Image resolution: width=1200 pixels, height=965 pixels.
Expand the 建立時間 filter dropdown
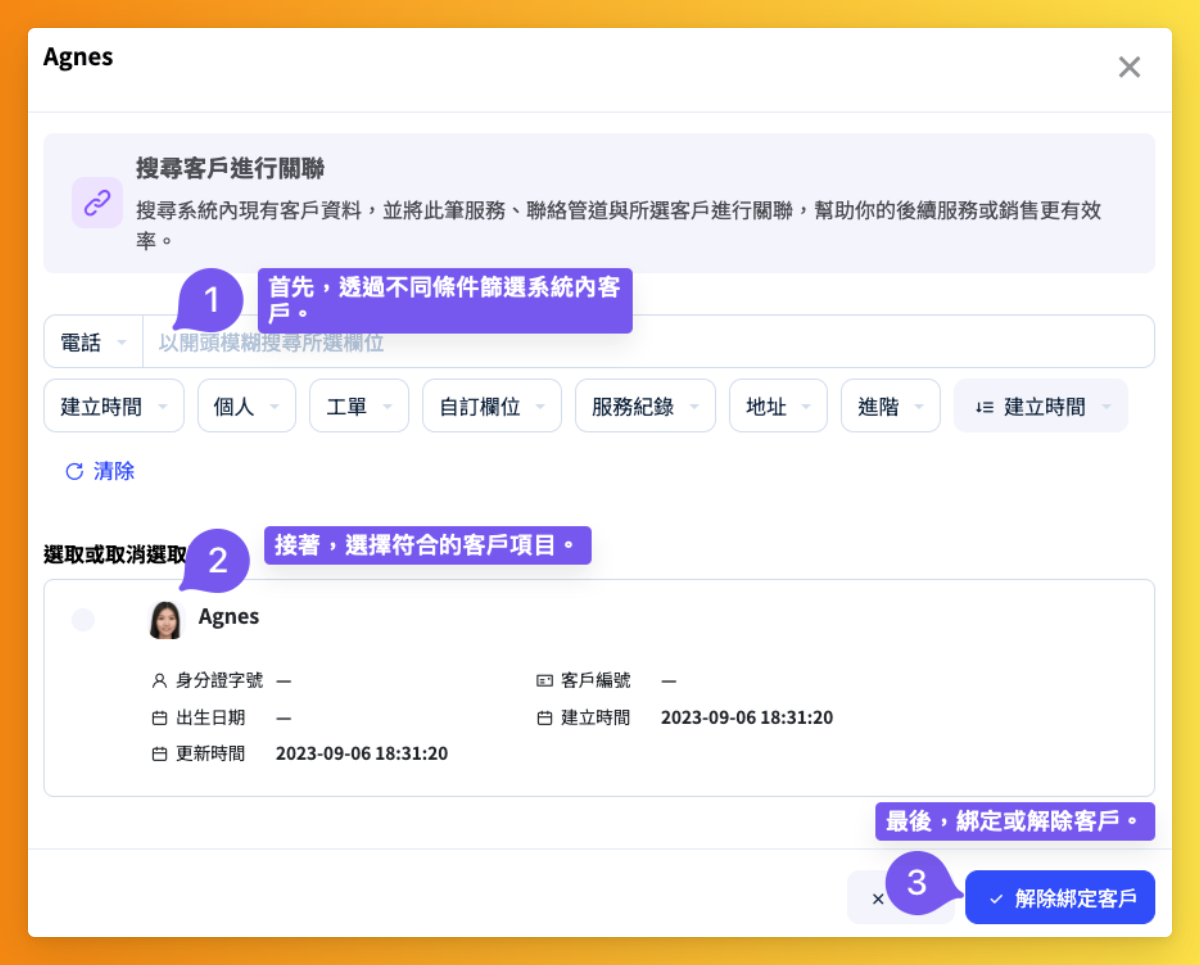(113, 406)
